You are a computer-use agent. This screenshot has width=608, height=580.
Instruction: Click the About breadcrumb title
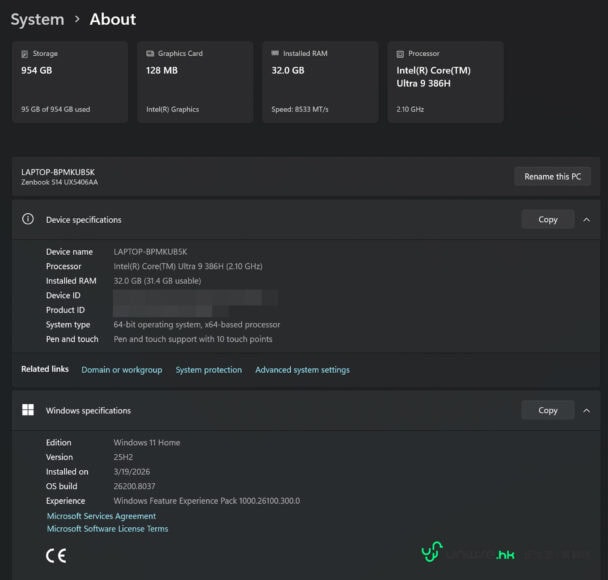(113, 19)
